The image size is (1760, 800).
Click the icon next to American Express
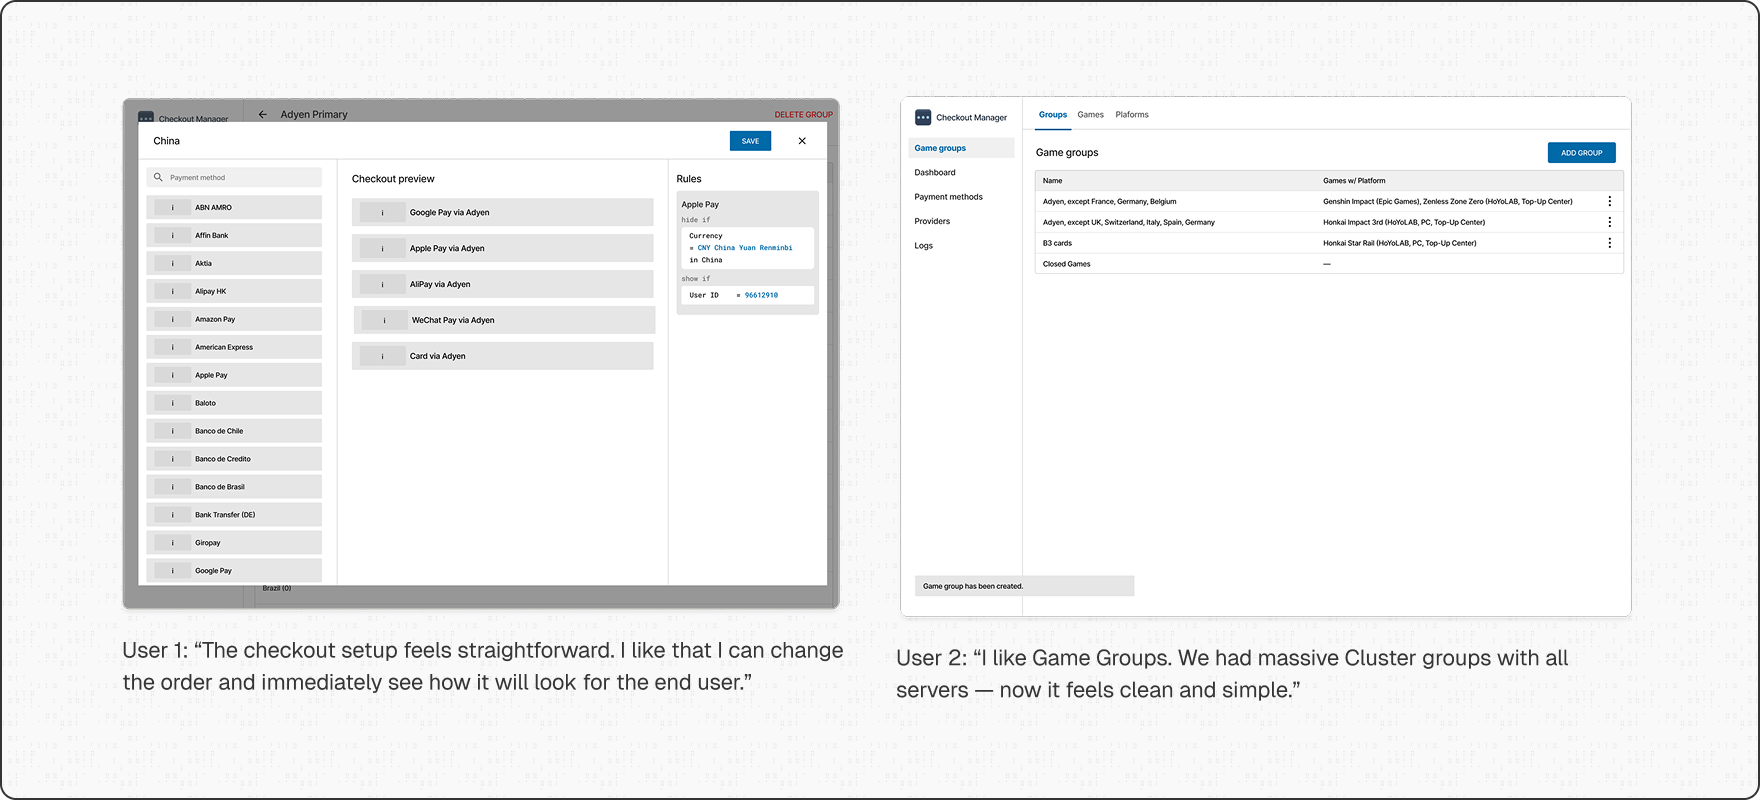click(x=173, y=347)
